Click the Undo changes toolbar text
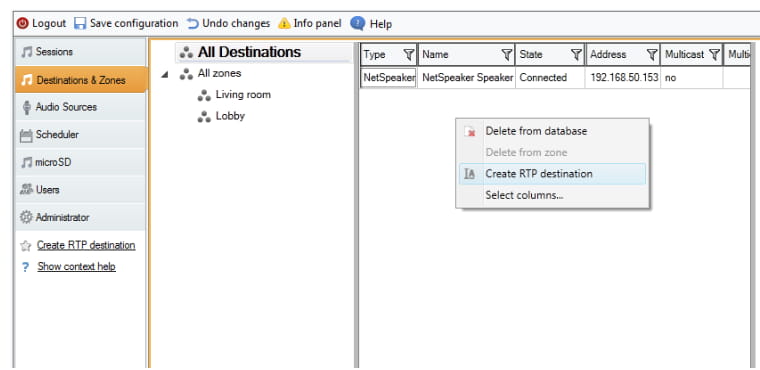760x370 pixels. click(236, 23)
